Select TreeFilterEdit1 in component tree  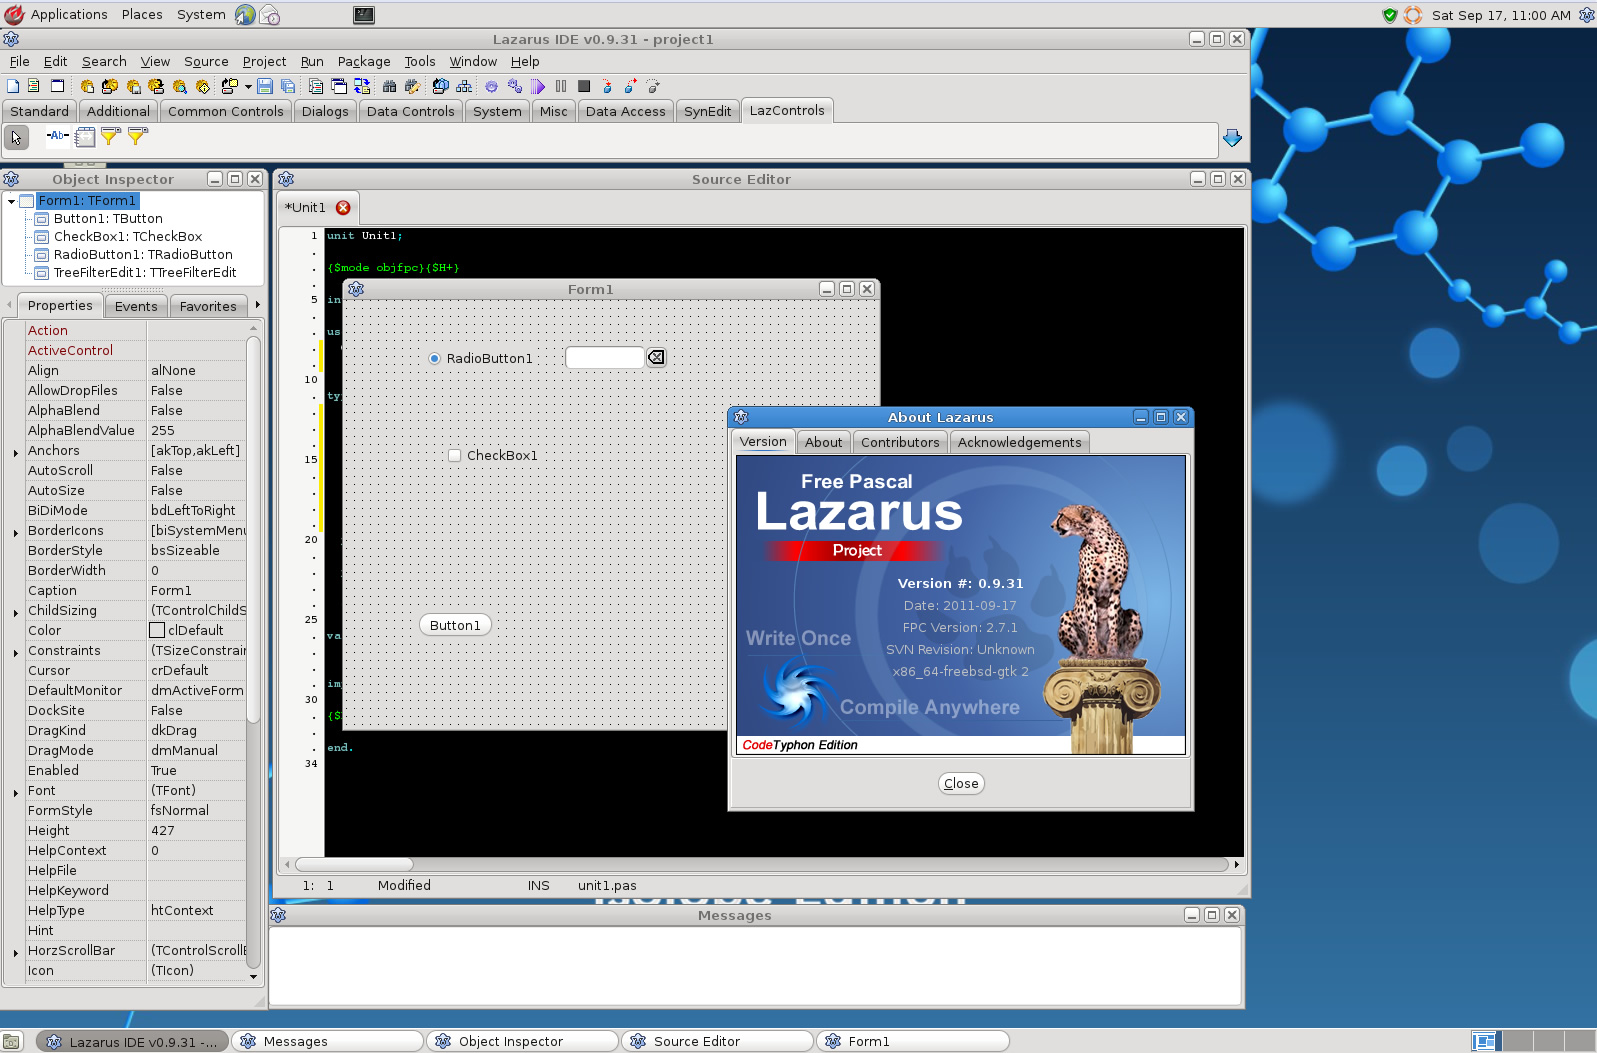point(145,273)
